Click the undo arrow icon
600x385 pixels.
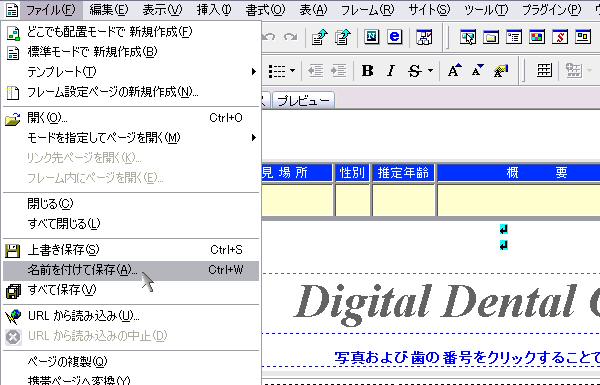[x=269, y=37]
